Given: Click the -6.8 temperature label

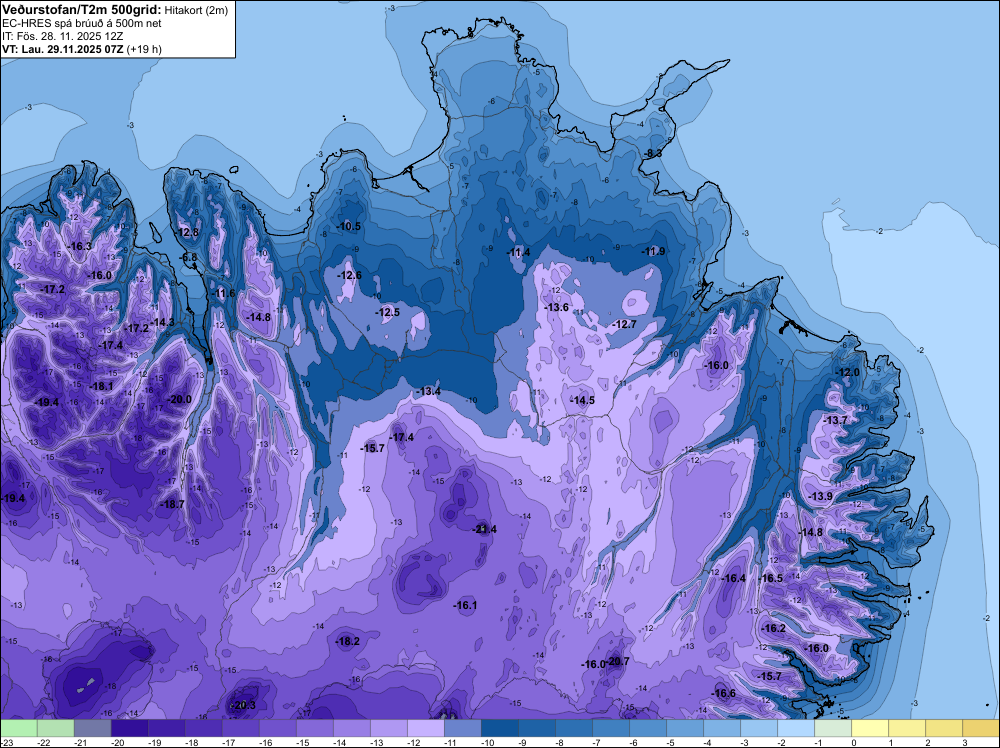Looking at the screenshot, I should [x=189, y=257].
